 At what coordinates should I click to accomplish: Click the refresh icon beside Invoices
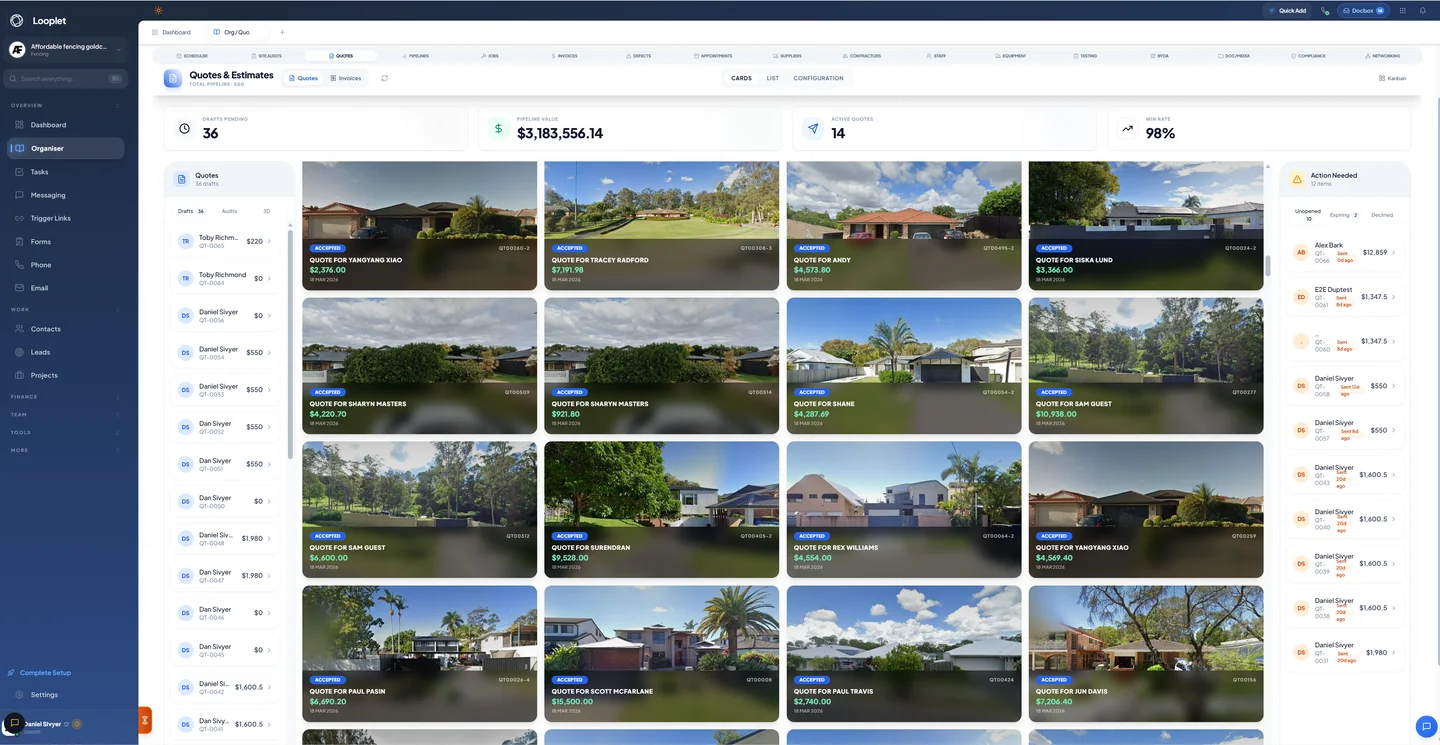pos(384,78)
